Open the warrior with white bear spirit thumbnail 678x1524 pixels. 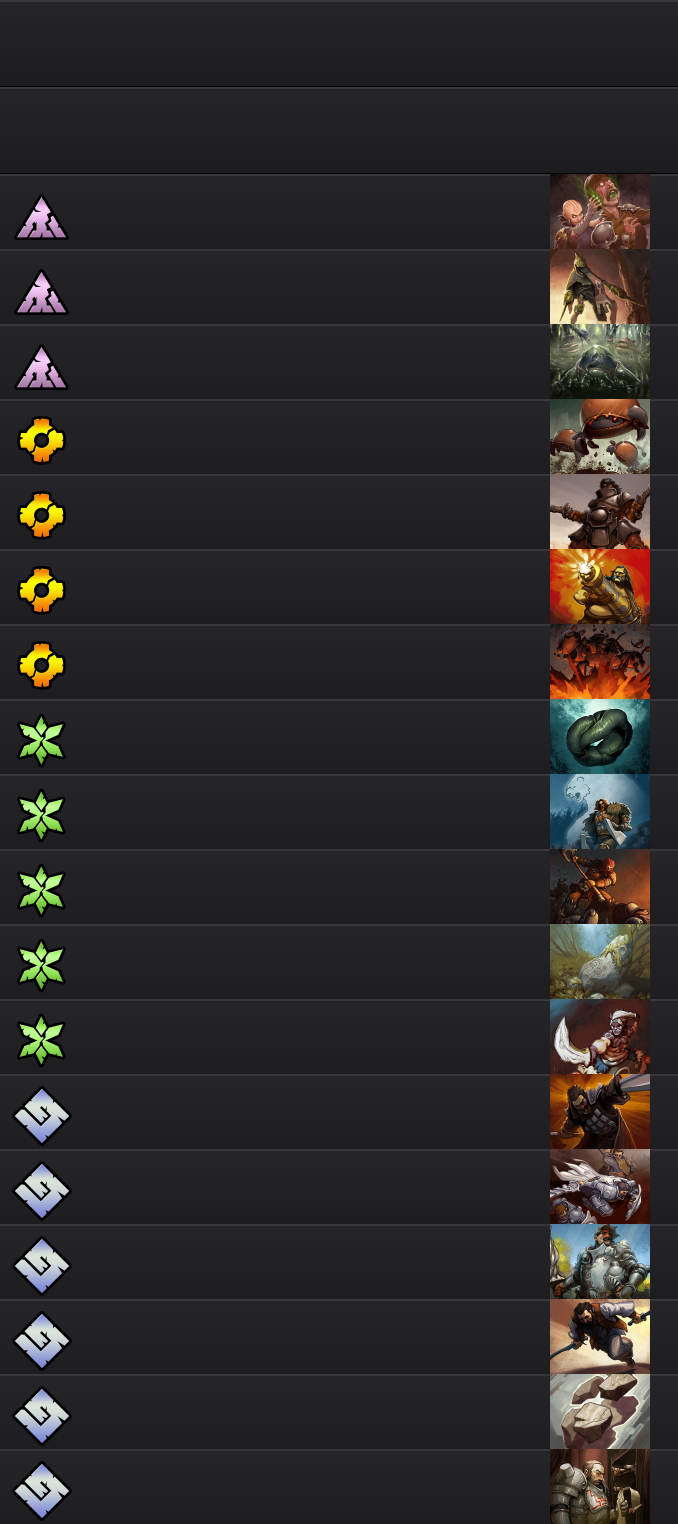tap(600, 812)
